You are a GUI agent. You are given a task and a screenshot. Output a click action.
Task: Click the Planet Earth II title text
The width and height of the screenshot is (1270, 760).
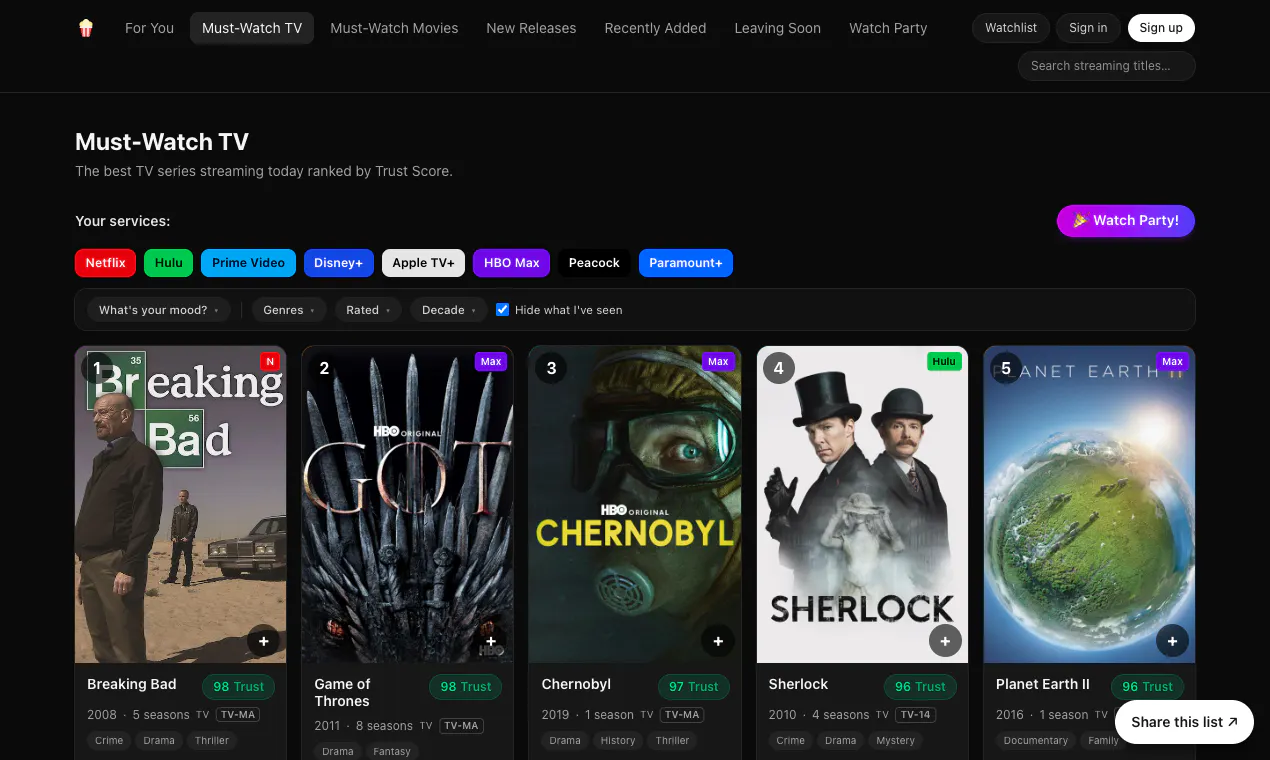point(1043,684)
